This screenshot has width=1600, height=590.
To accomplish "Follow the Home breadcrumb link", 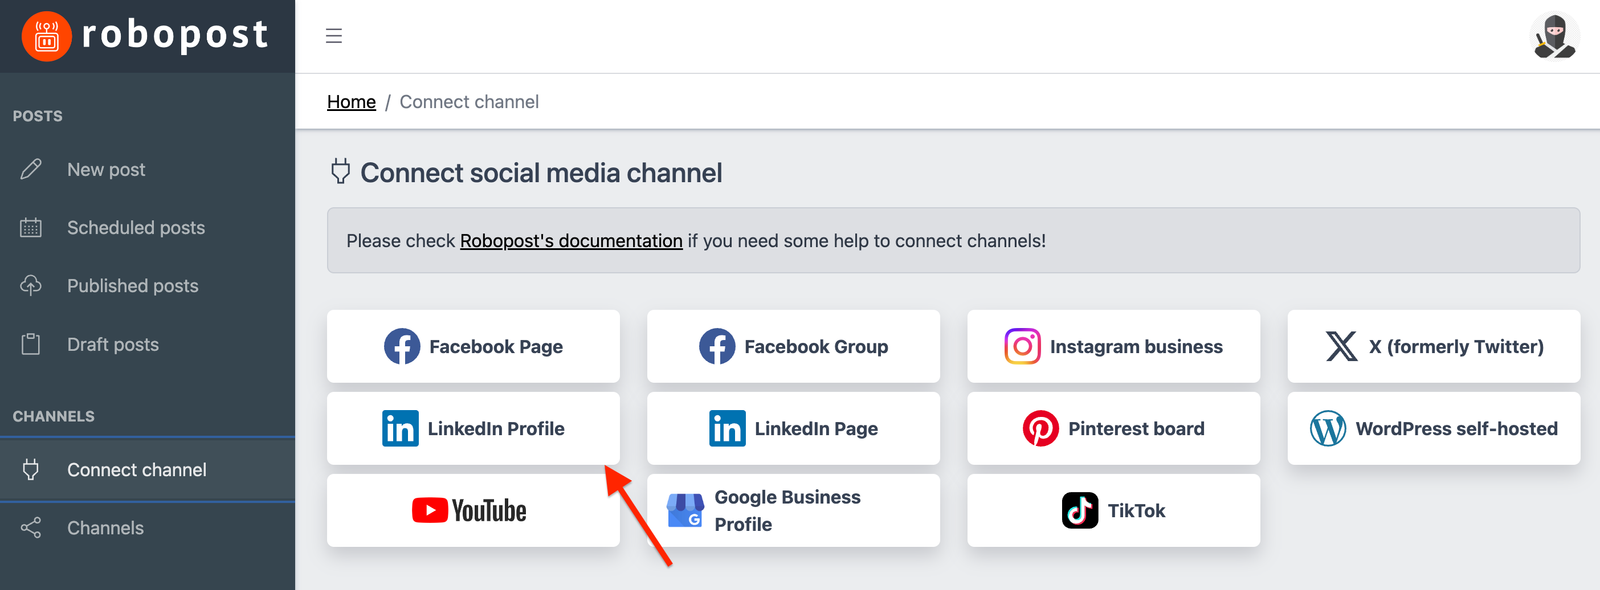I will pyautogui.click(x=351, y=102).
